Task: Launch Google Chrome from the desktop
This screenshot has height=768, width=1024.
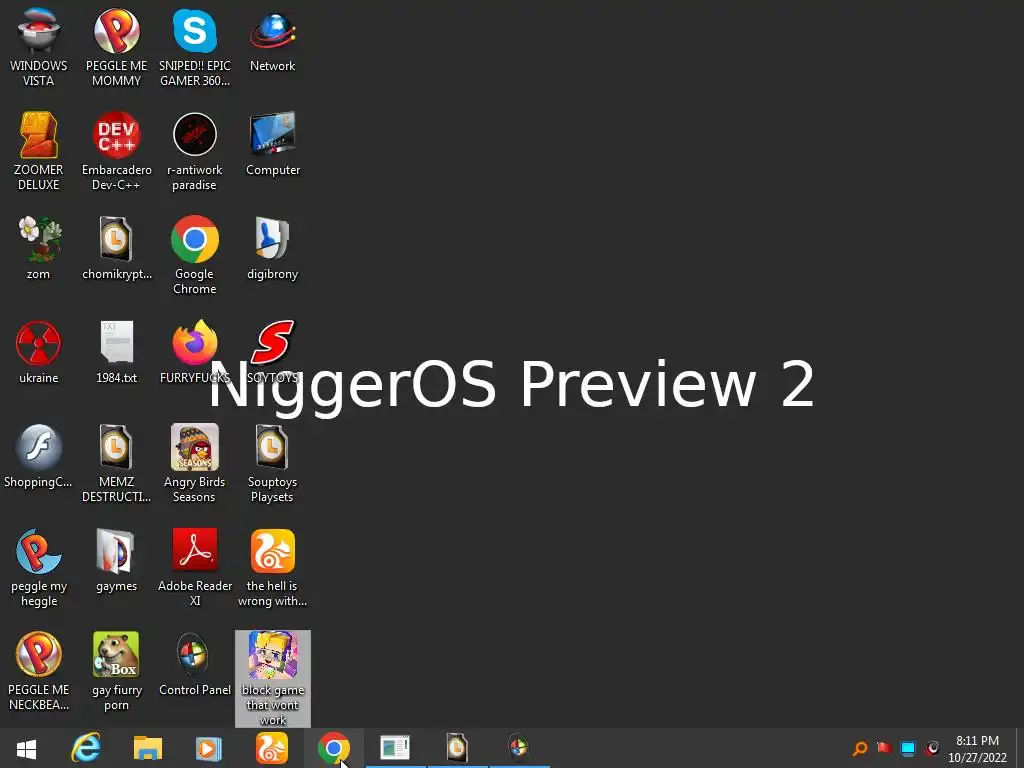Action: tap(195, 255)
